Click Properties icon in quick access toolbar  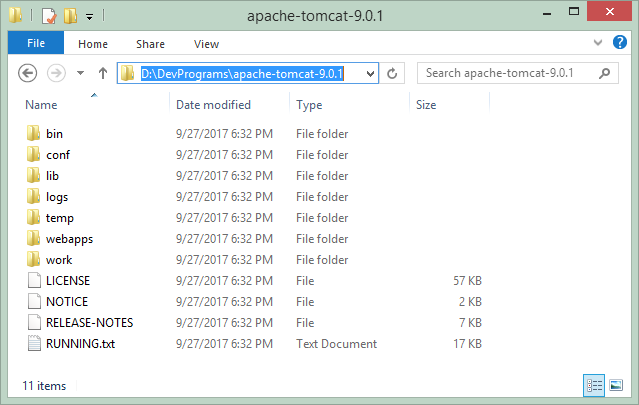coord(49,16)
